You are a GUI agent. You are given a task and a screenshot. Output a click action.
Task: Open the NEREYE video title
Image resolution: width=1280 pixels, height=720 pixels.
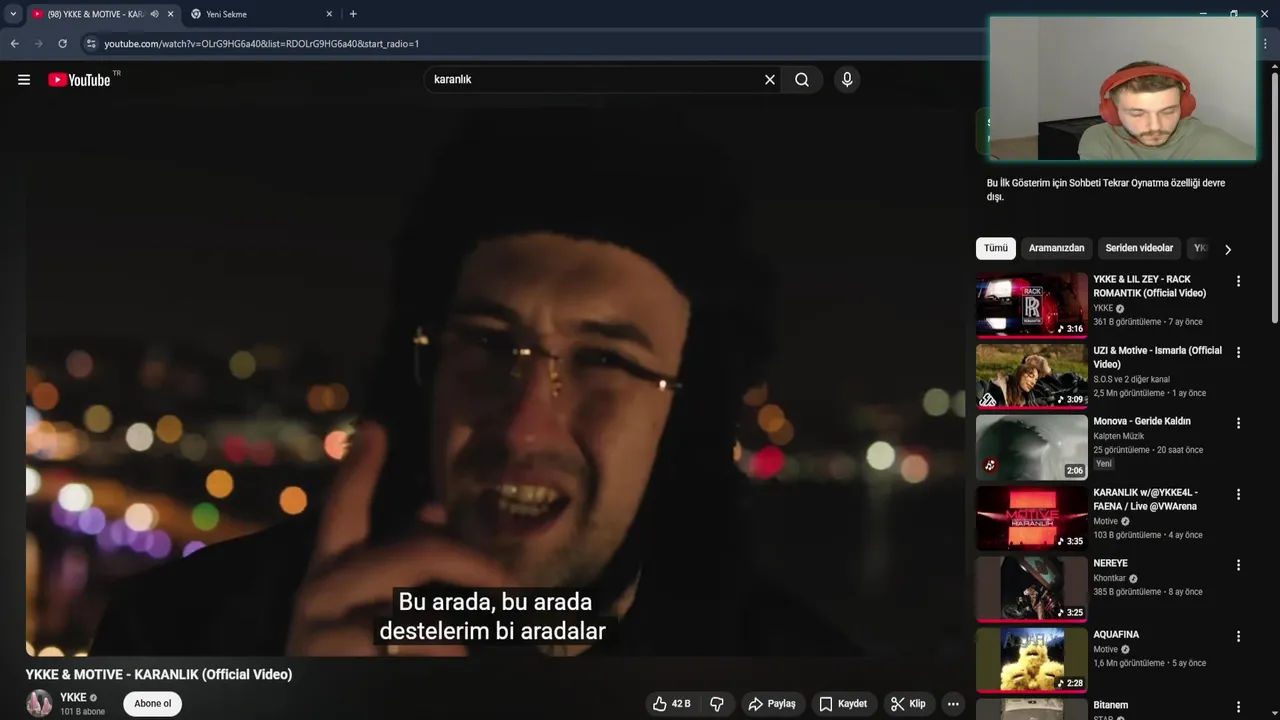click(1110, 564)
